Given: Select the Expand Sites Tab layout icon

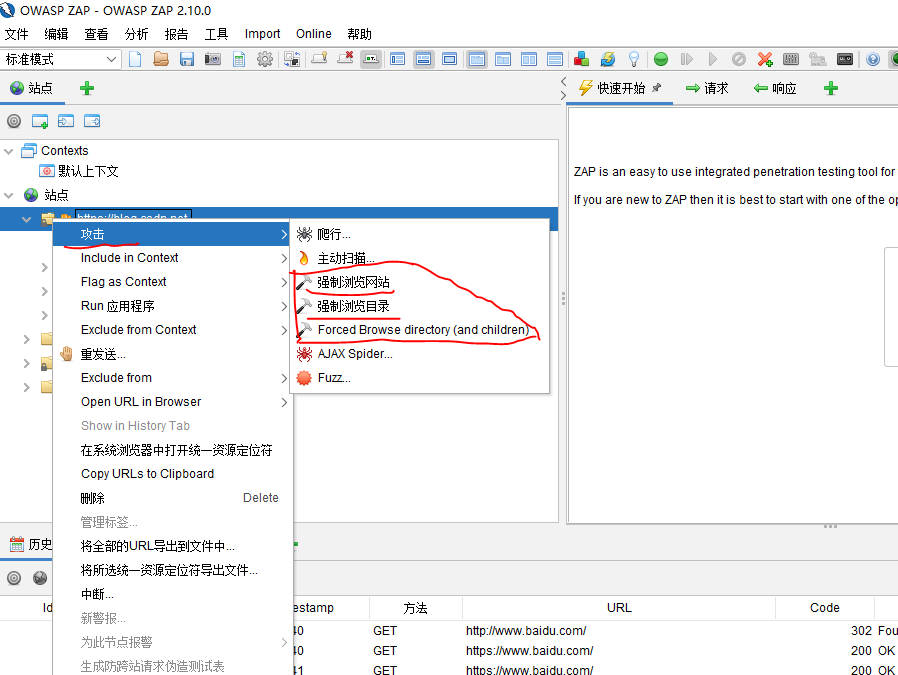Looking at the screenshot, I should point(397,59).
